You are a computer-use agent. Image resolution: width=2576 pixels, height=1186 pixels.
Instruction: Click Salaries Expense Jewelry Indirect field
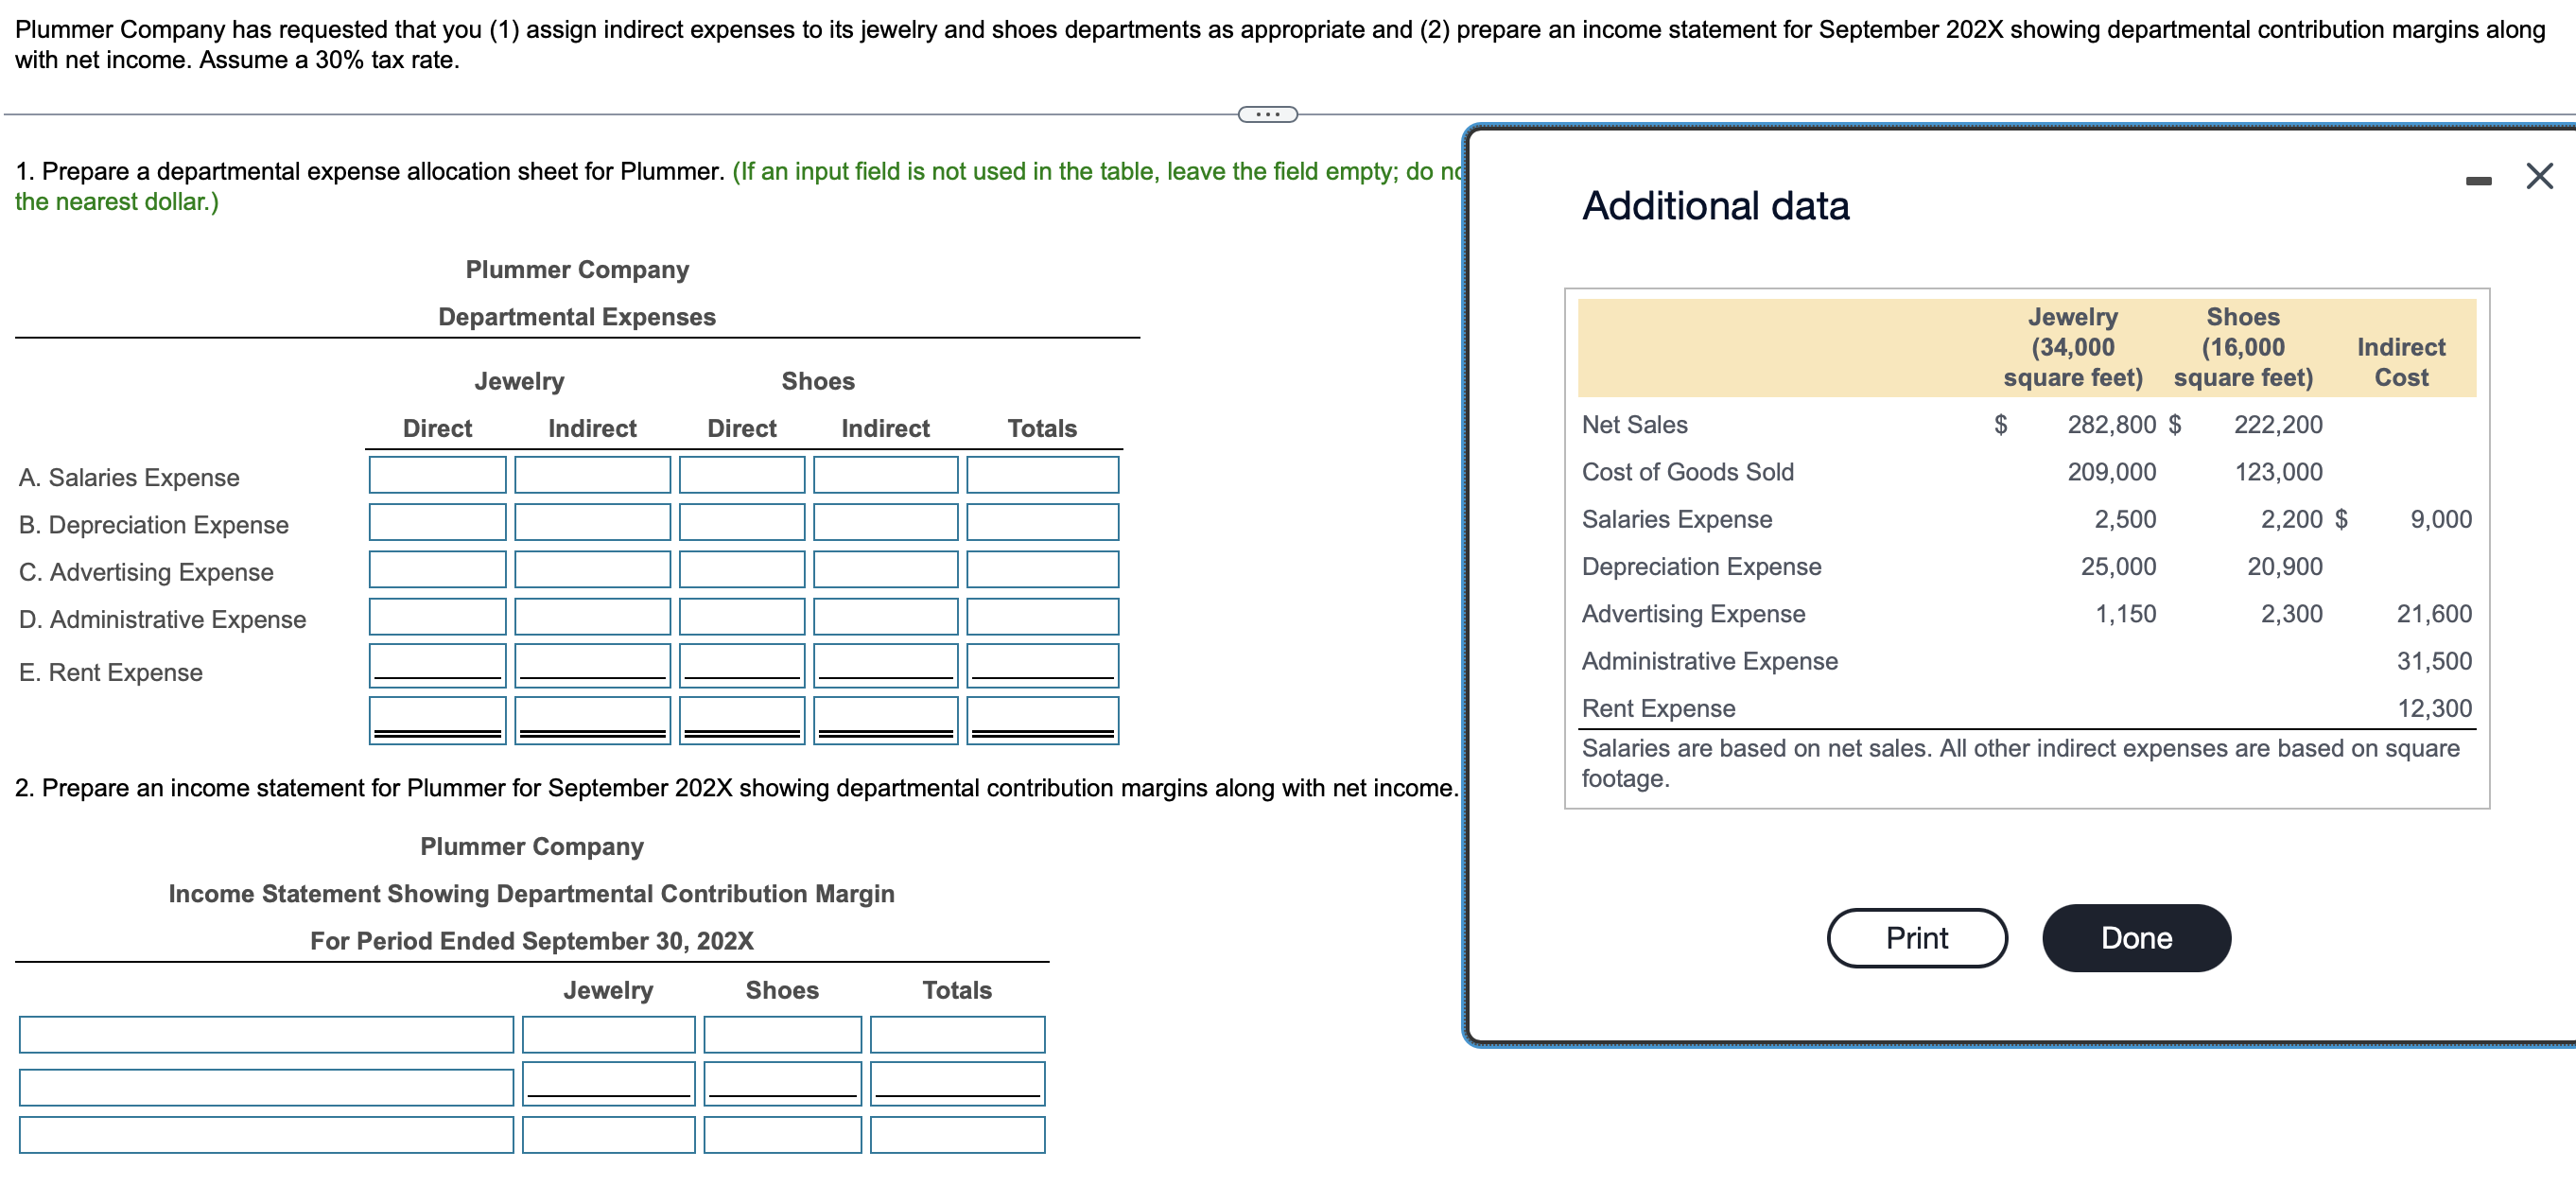point(592,474)
